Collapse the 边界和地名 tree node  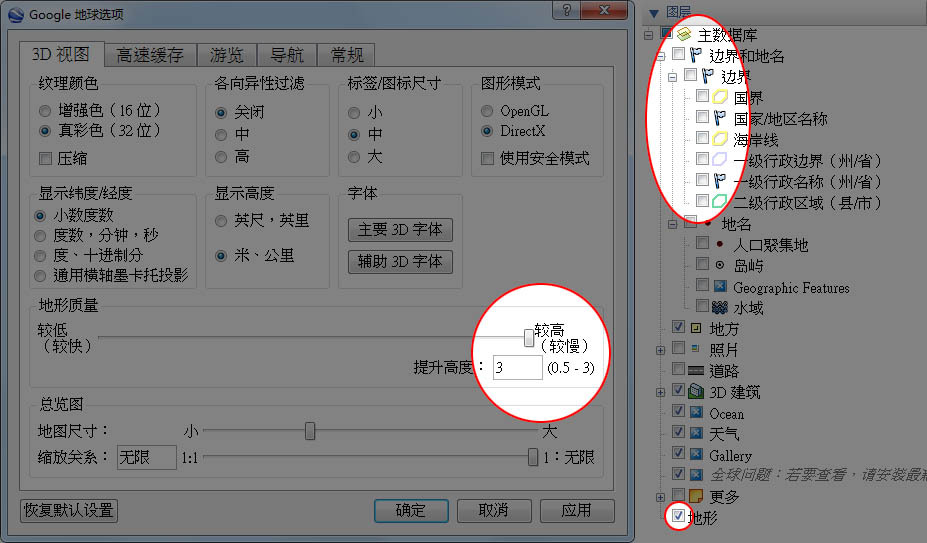[660, 56]
